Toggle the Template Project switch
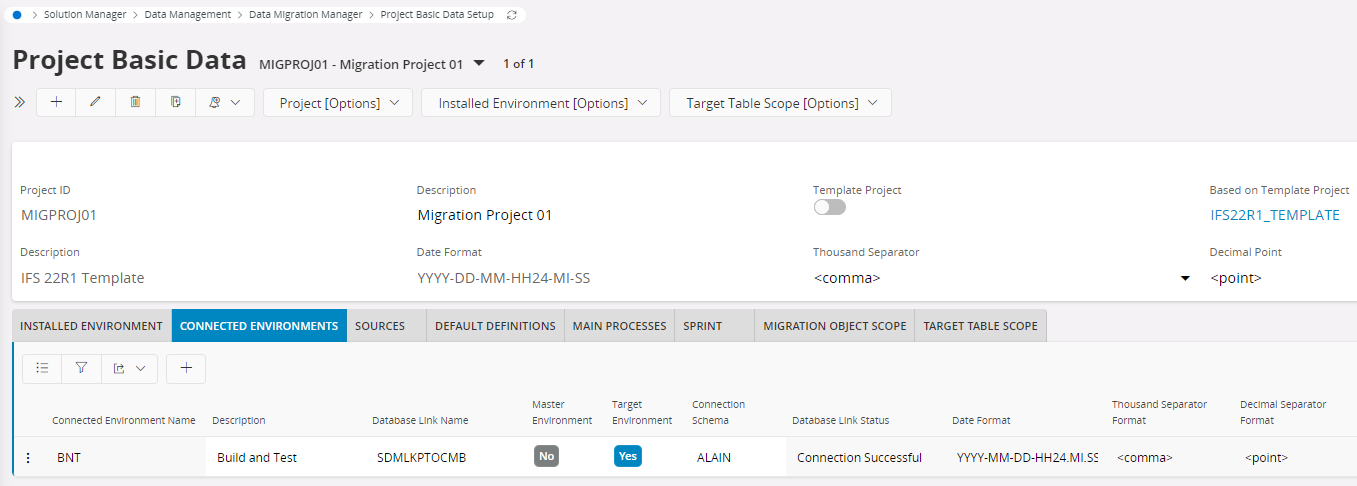This screenshot has height=486, width=1357. coord(829,207)
